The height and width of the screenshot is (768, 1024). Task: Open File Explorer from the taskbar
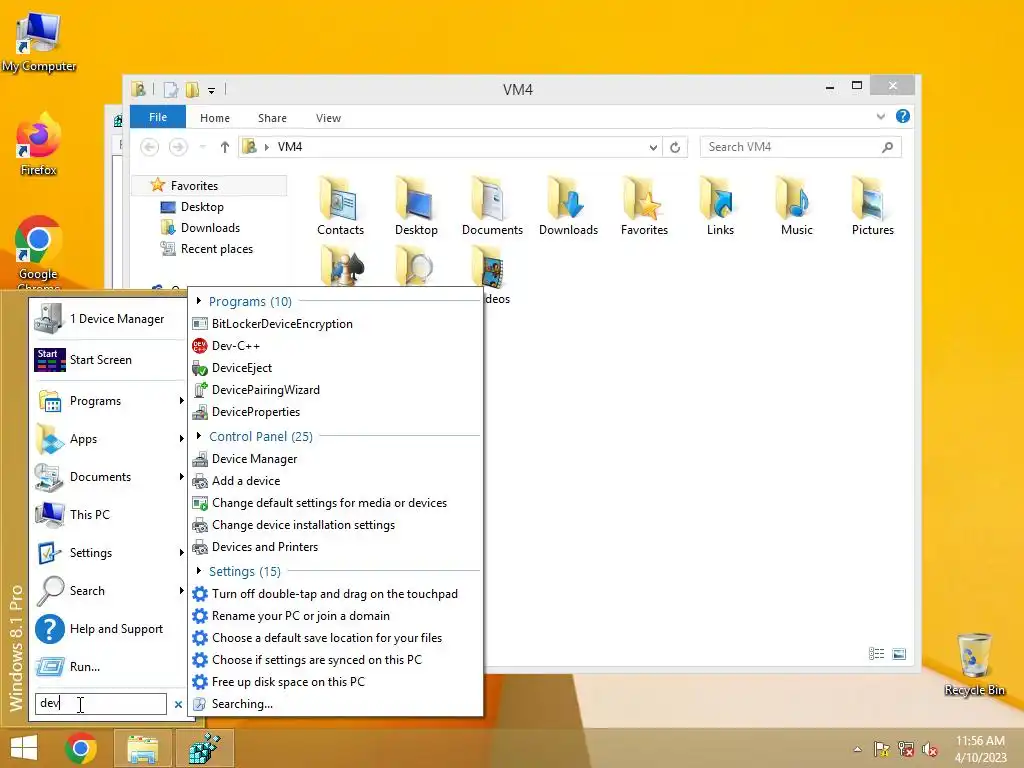point(143,748)
